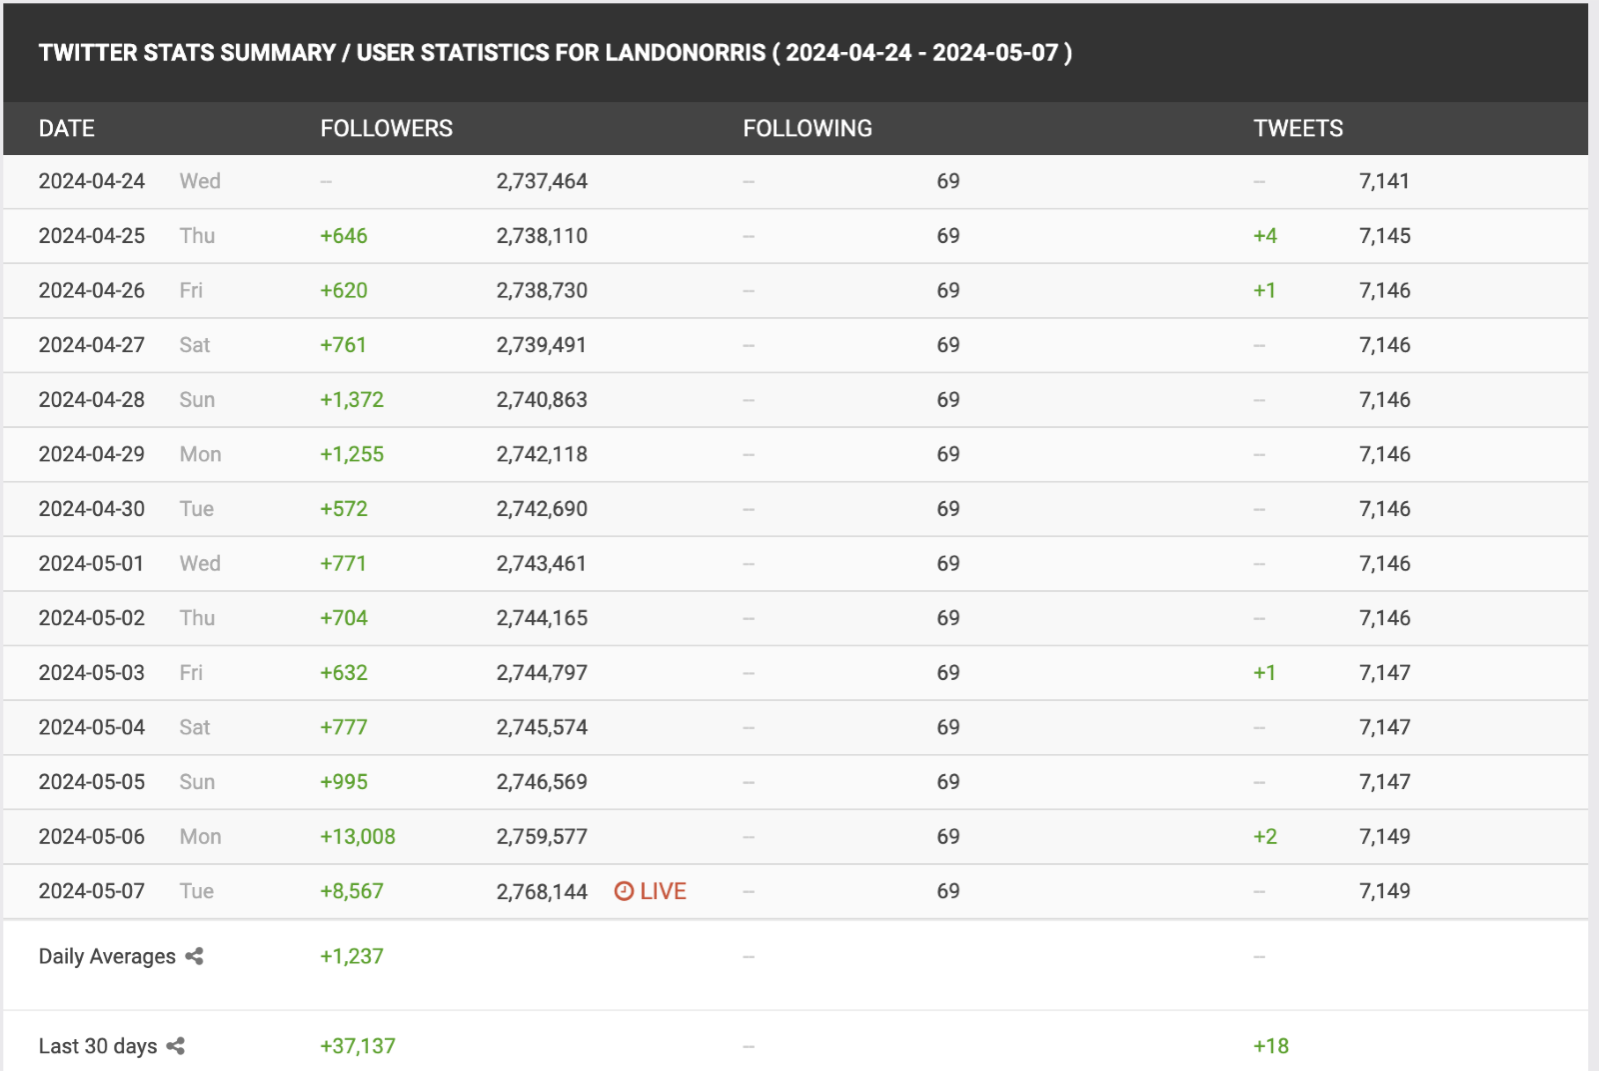
Task: Click the +8,567 follower gain value
Action: [351, 891]
